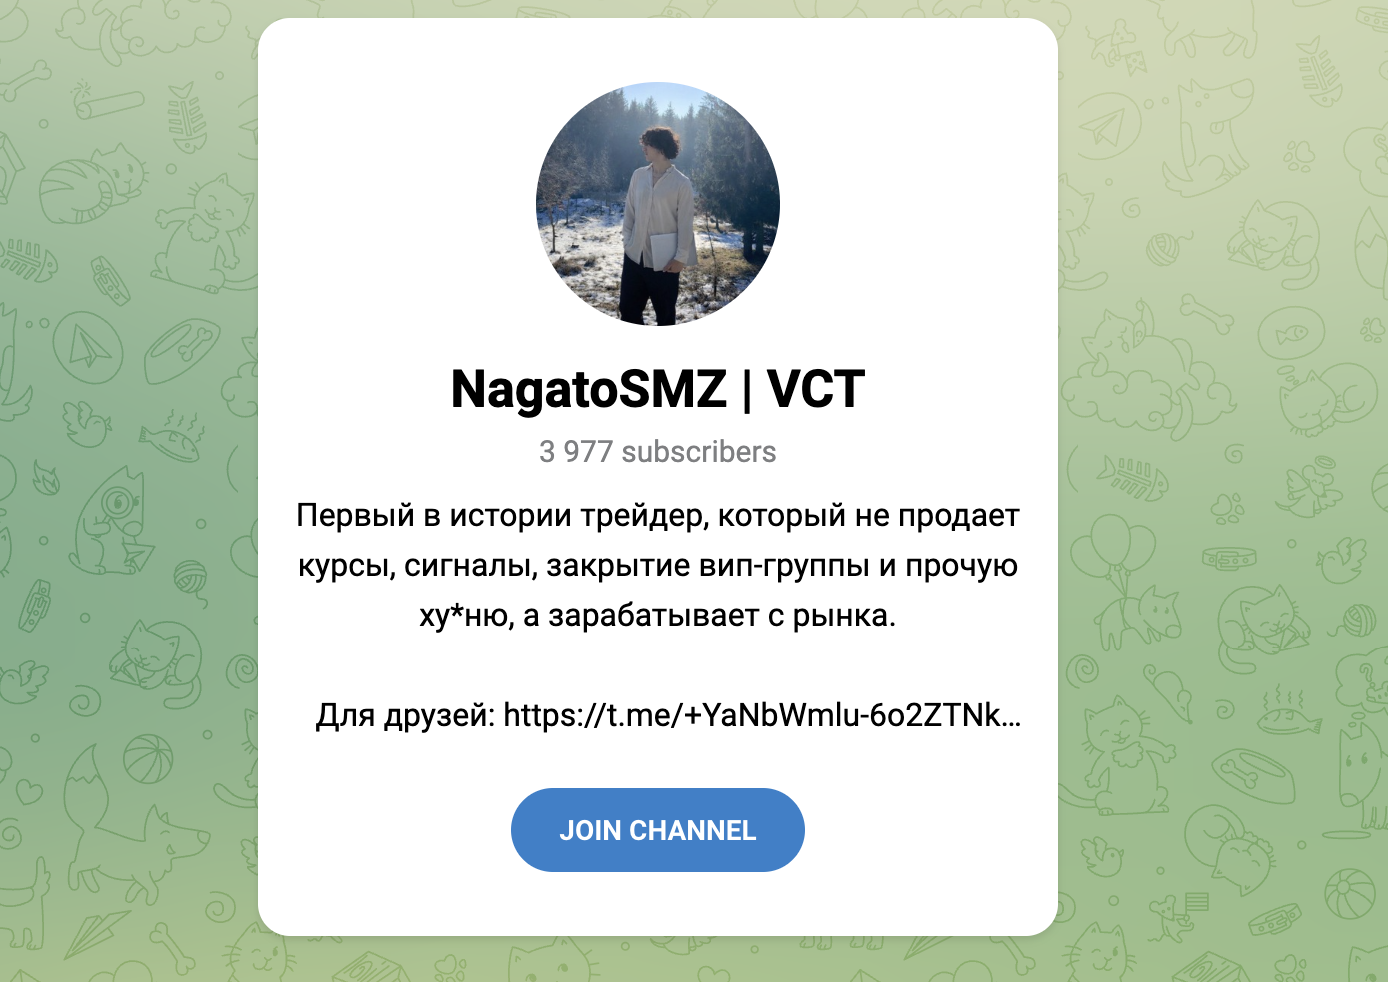Click the 3 977 subscribers count
Viewport: 1388px width, 982px height.
pyautogui.click(x=657, y=452)
